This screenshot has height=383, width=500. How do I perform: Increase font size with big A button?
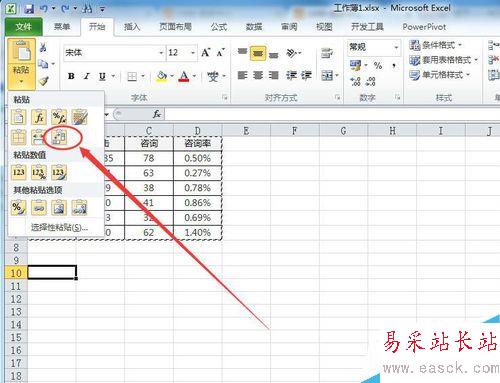[x=205, y=53]
